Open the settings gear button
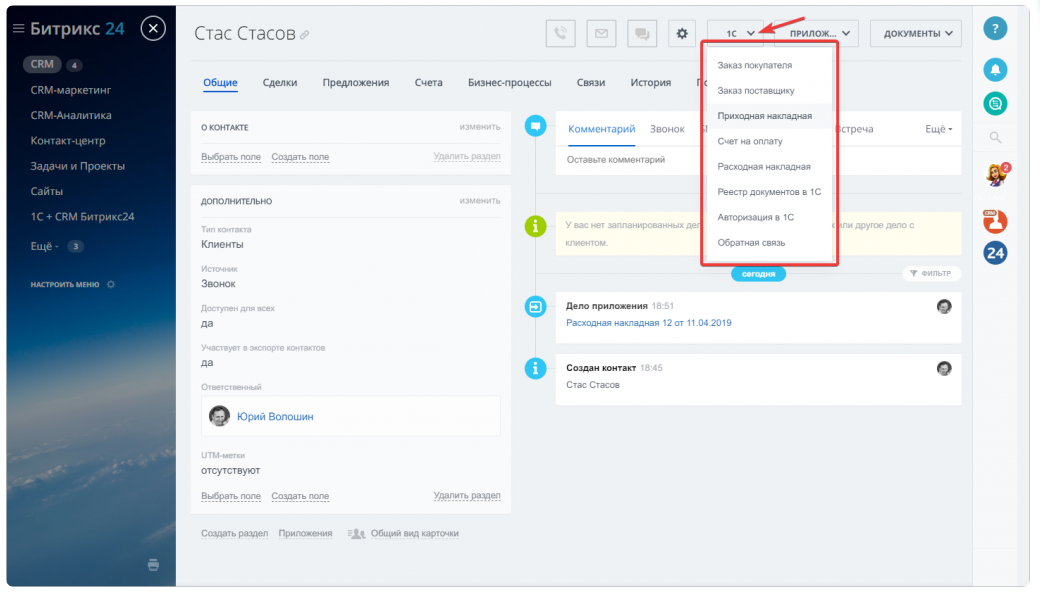Screen dimensions: 1040x596 click(x=682, y=33)
